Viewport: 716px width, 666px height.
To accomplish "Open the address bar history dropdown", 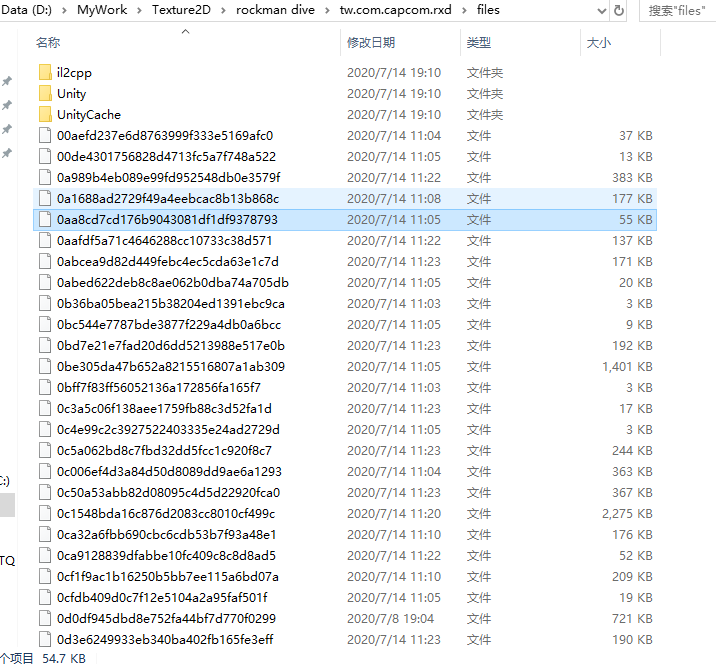I will [602, 10].
